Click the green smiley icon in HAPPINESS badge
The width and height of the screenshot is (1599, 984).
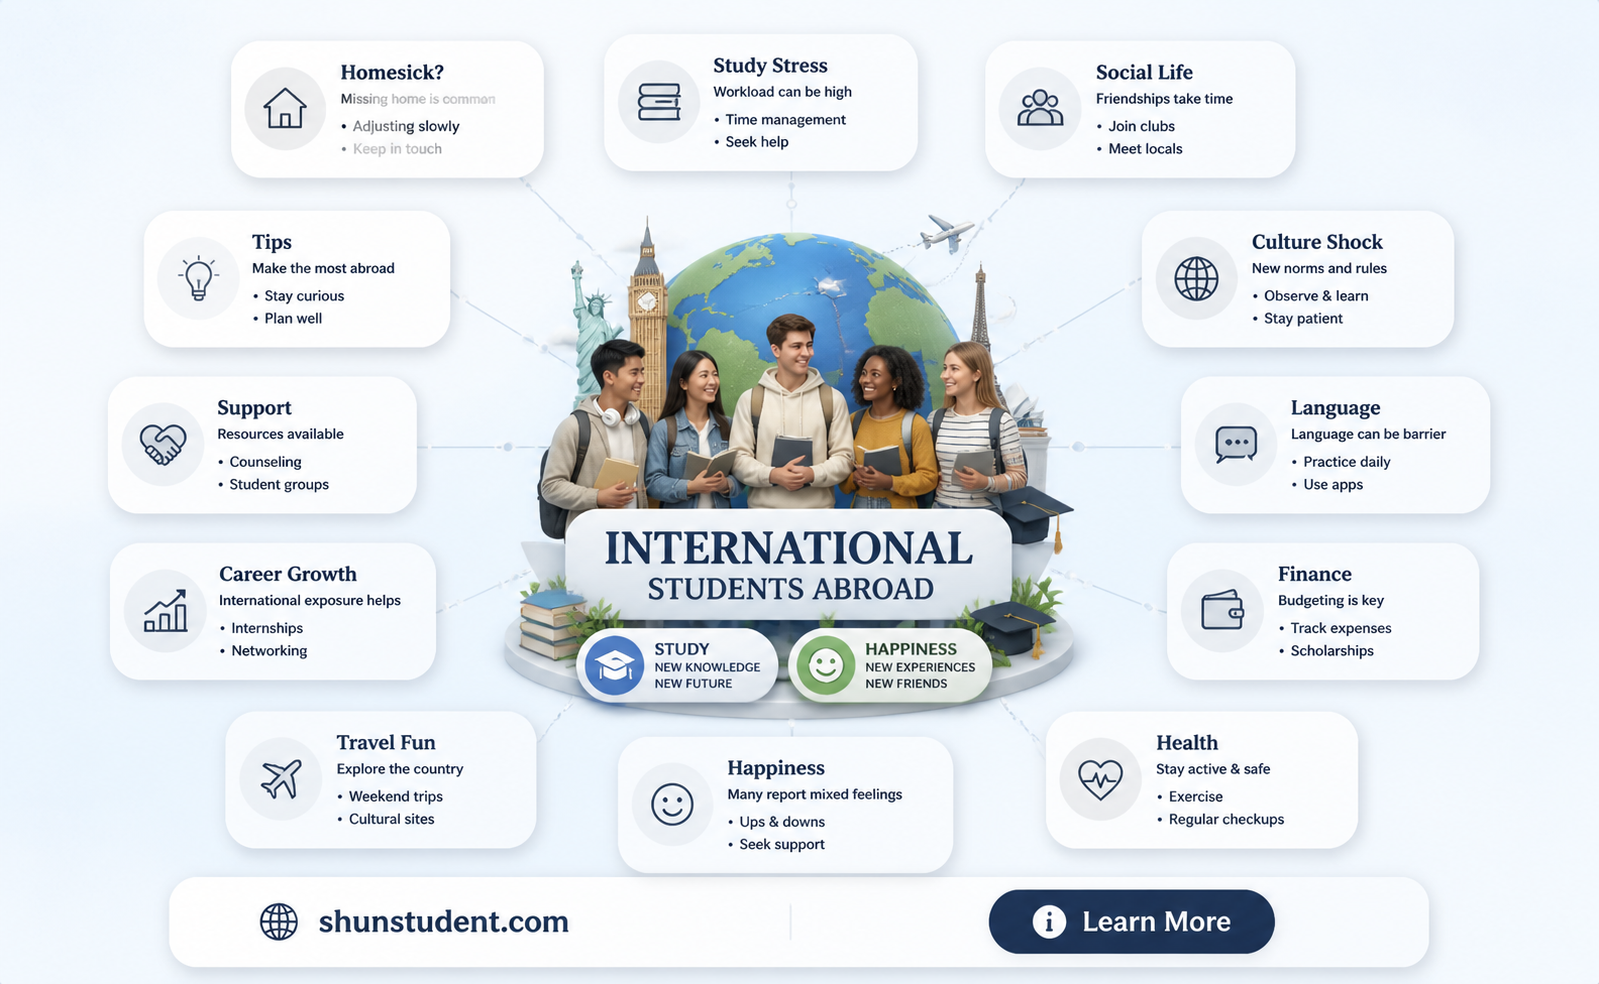click(x=825, y=665)
